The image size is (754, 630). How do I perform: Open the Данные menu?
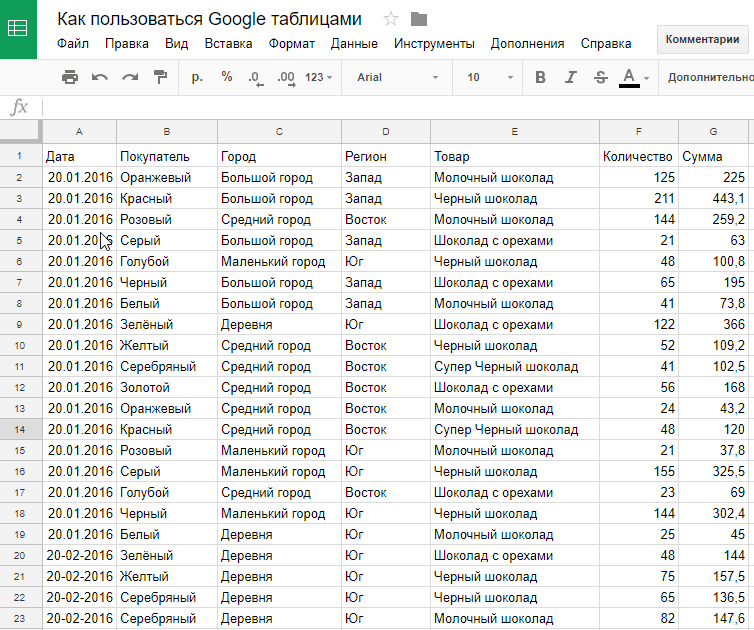tap(354, 44)
